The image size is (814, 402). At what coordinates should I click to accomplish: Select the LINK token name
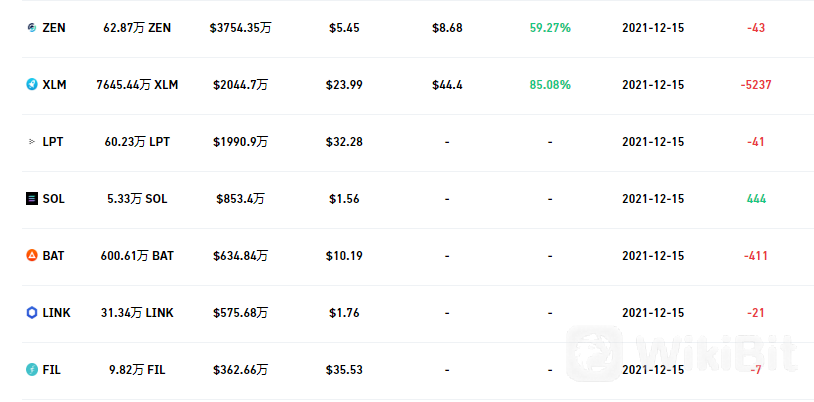click(57, 313)
